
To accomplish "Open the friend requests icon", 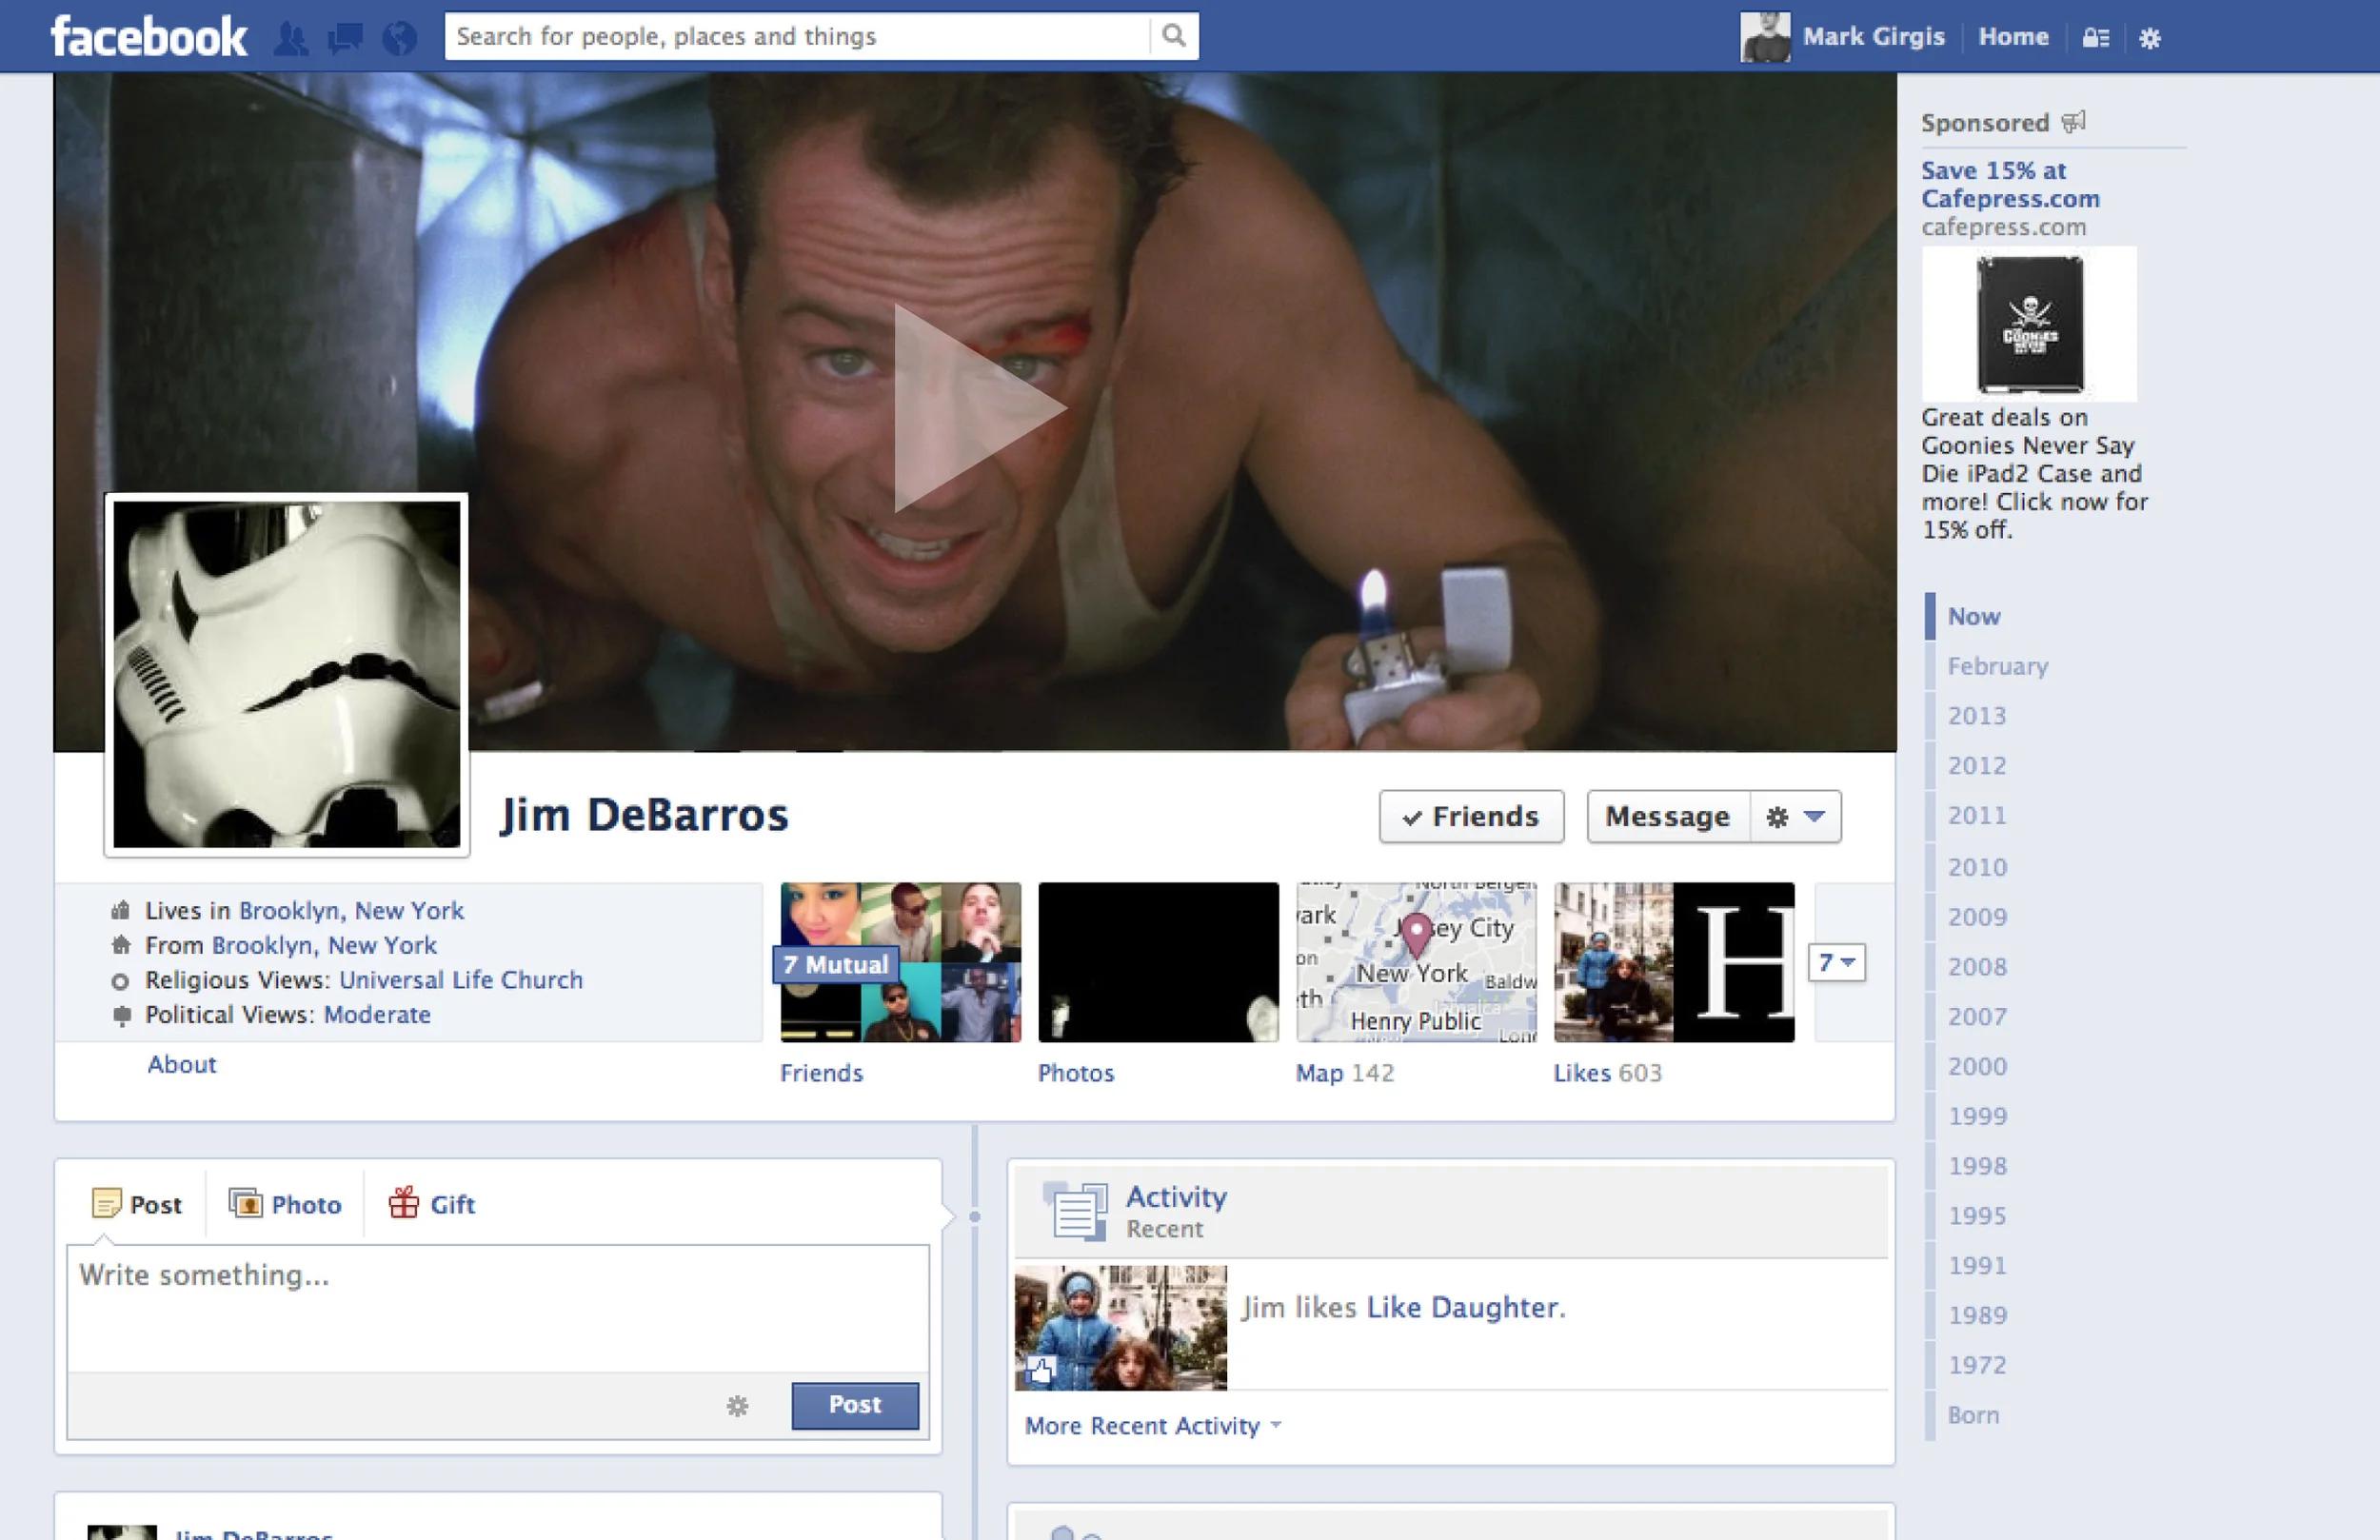I will 291,38.
